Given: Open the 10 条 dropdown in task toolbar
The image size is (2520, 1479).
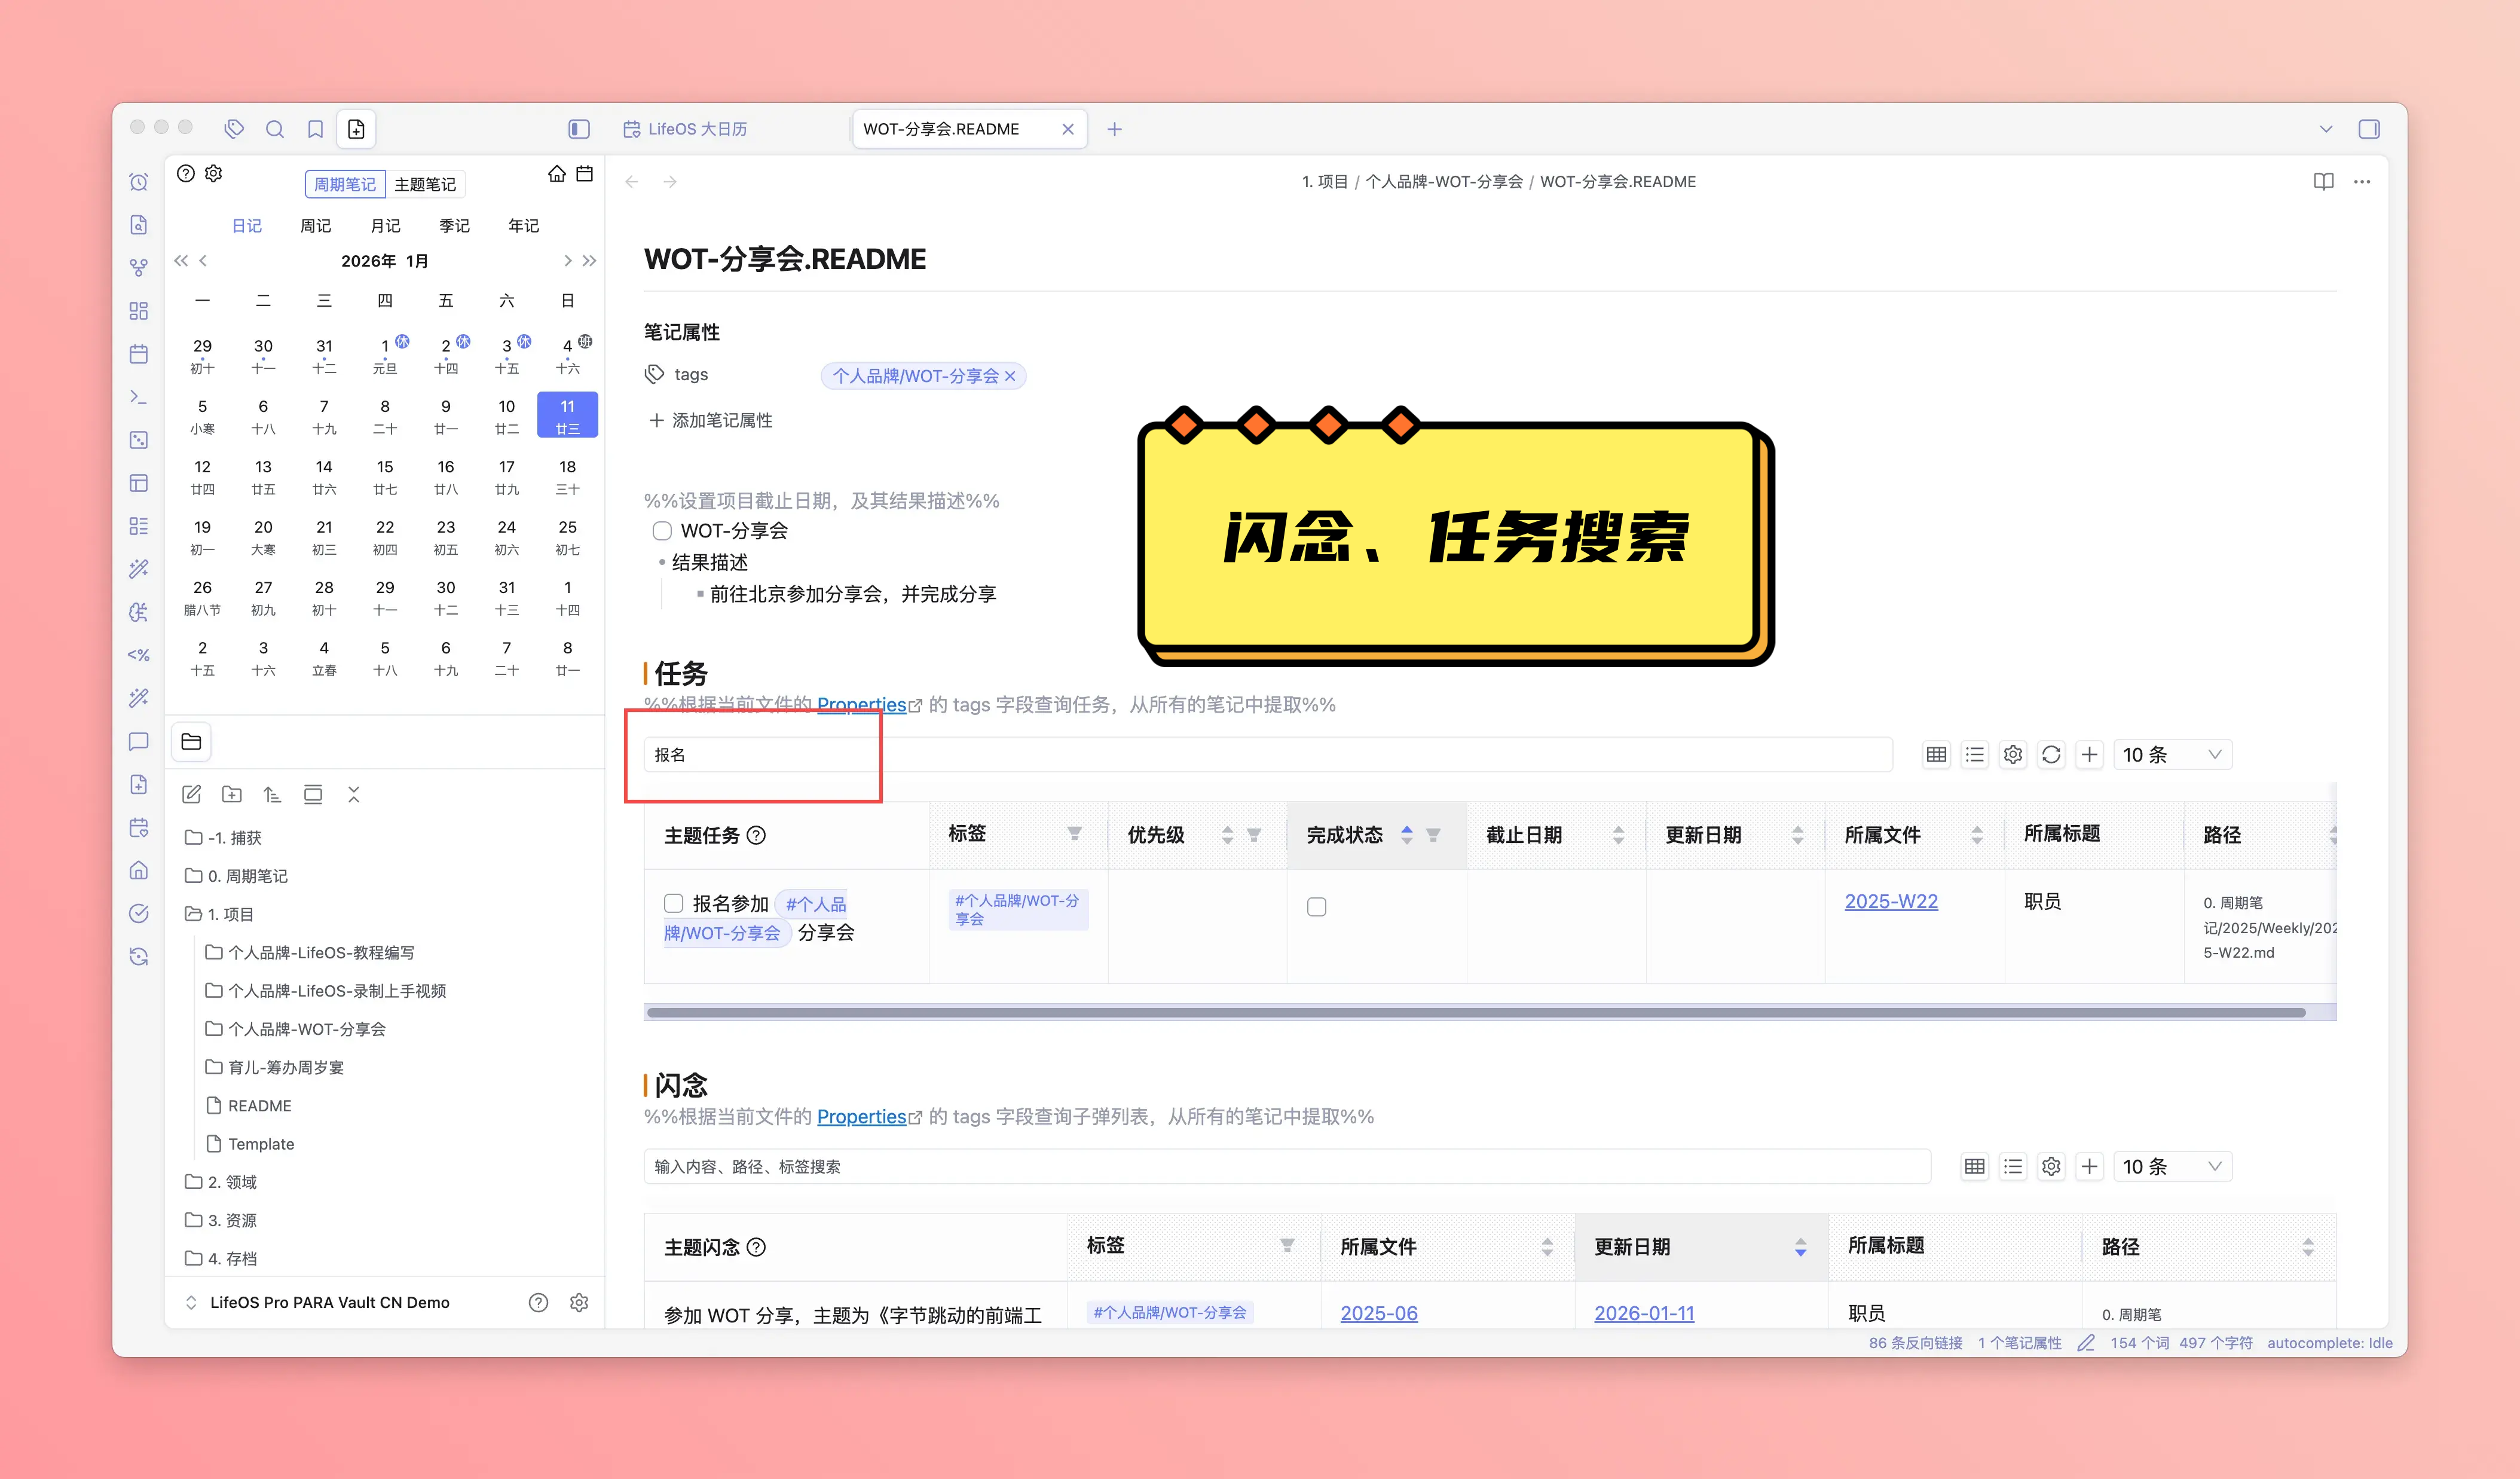Looking at the screenshot, I should click(x=2171, y=755).
